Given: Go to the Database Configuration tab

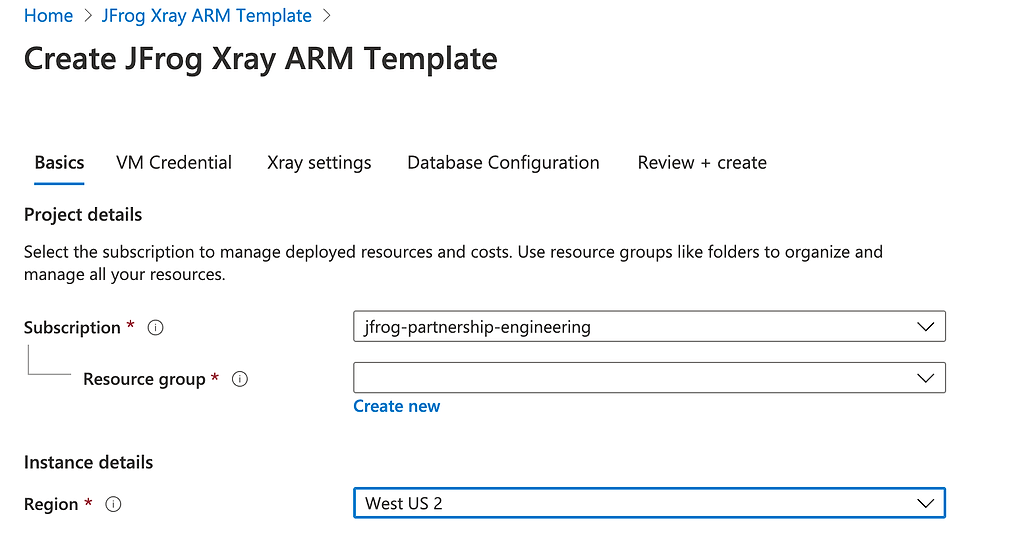Looking at the screenshot, I should point(504,163).
